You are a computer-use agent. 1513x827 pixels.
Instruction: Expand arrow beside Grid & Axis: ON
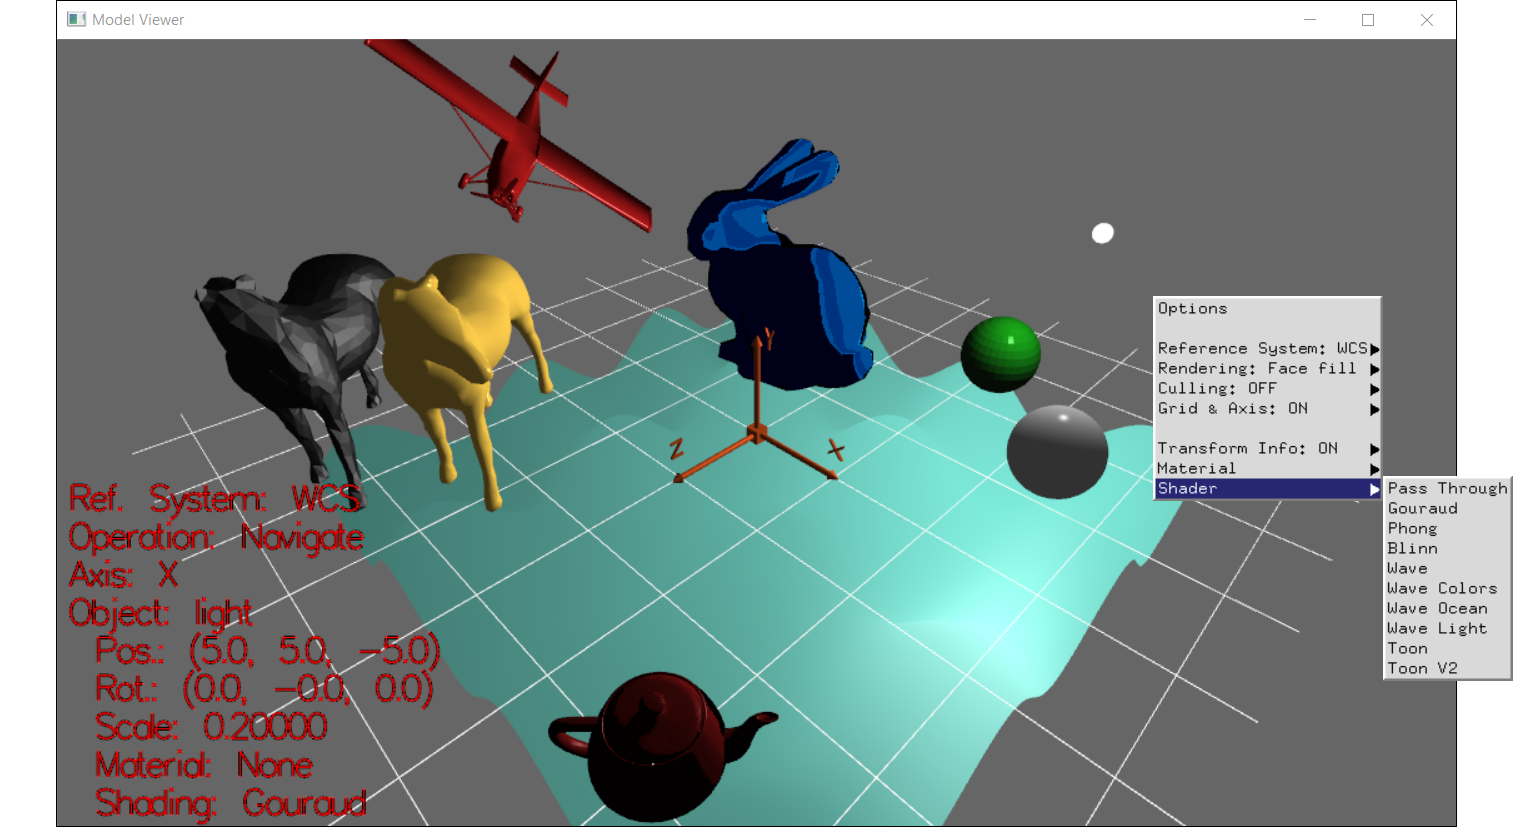1374,409
